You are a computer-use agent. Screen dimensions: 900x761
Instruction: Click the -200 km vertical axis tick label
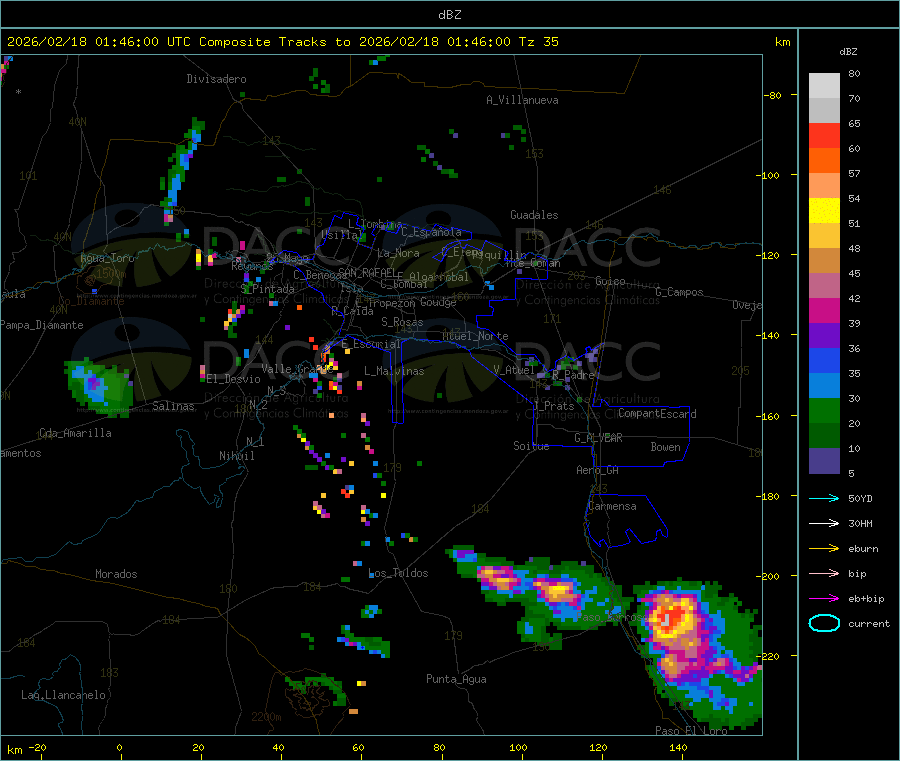(x=767, y=576)
